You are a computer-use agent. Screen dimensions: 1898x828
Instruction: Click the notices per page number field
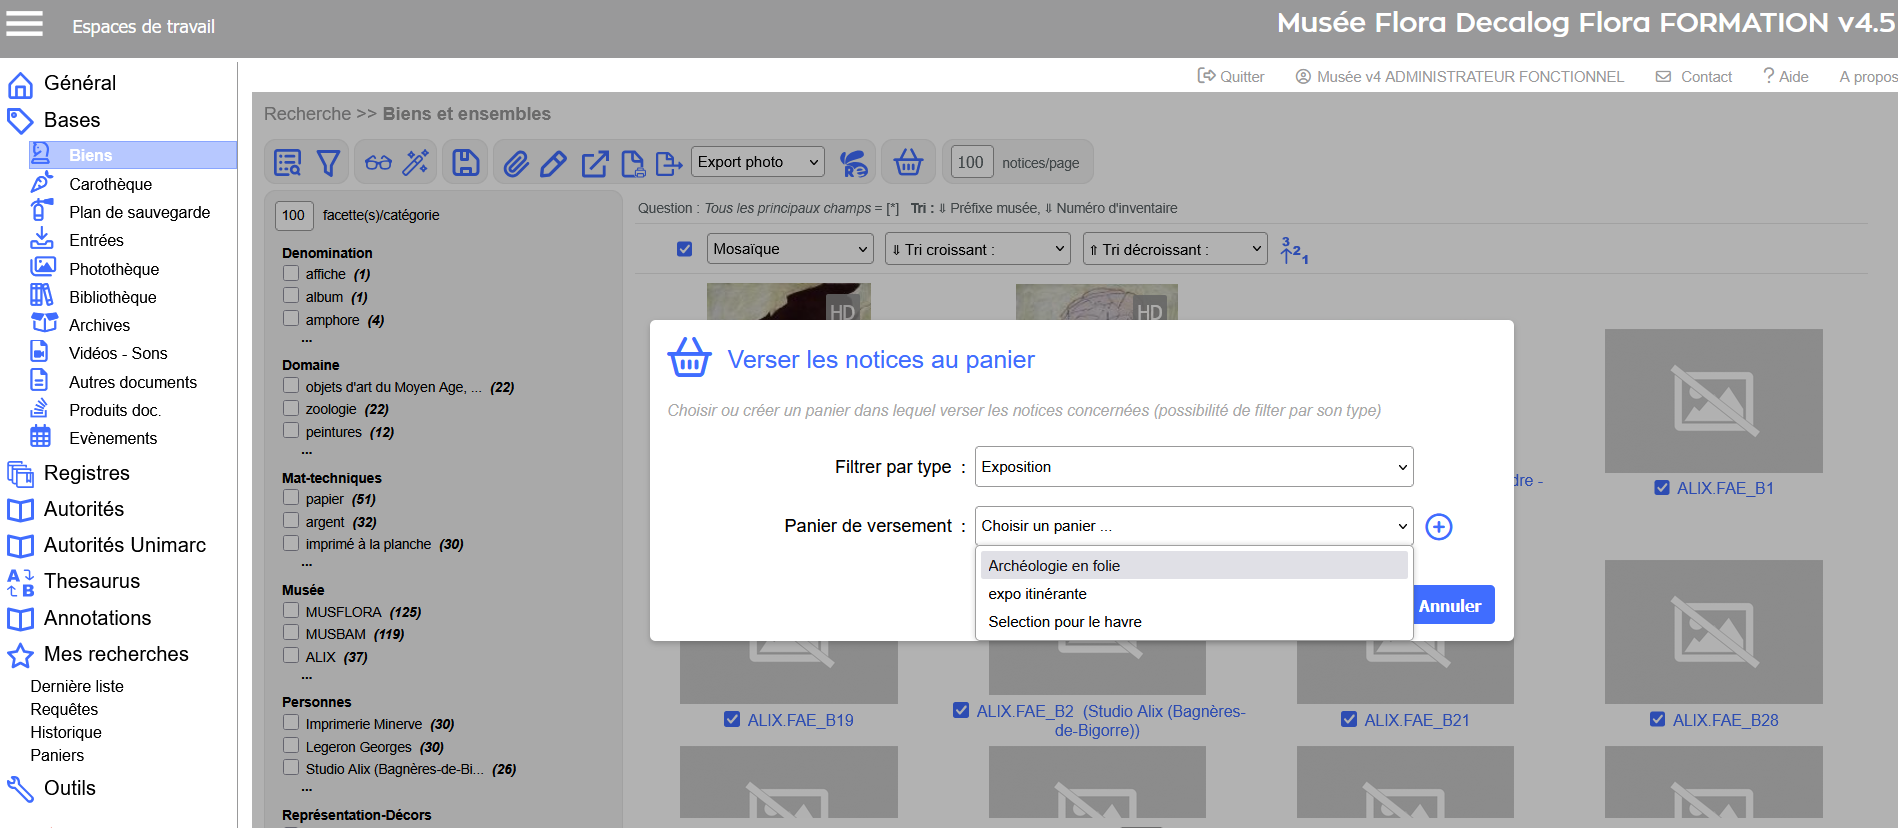point(969,162)
